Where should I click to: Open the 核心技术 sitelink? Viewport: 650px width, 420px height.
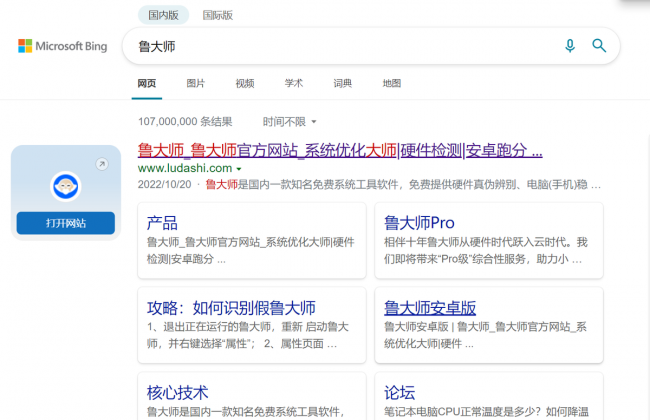coord(177,393)
